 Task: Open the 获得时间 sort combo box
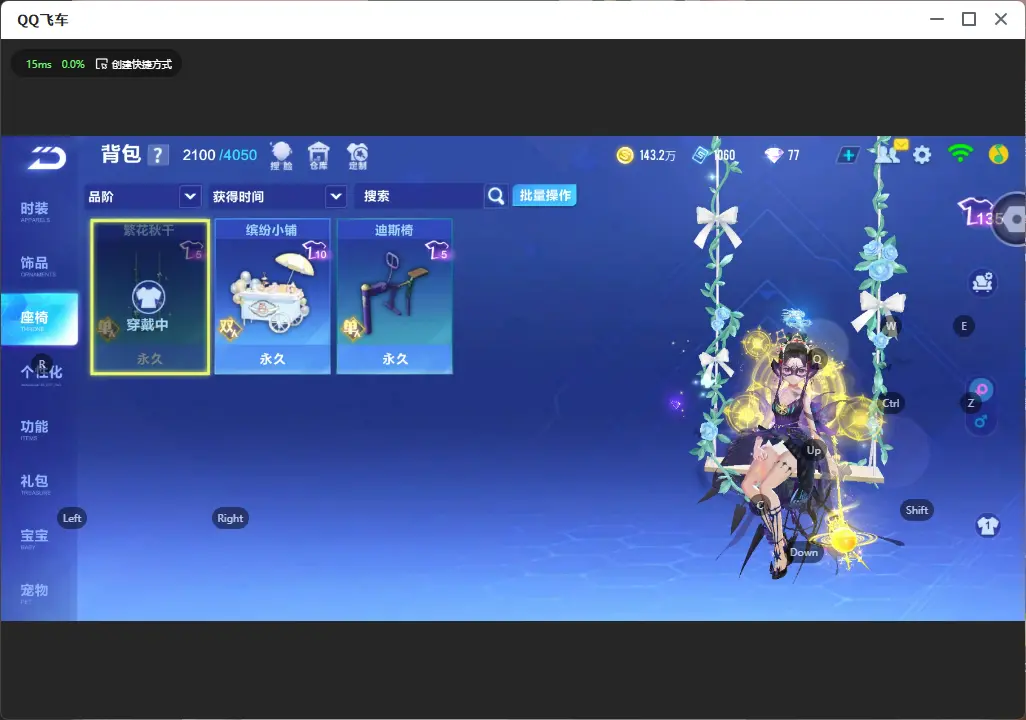tap(277, 196)
